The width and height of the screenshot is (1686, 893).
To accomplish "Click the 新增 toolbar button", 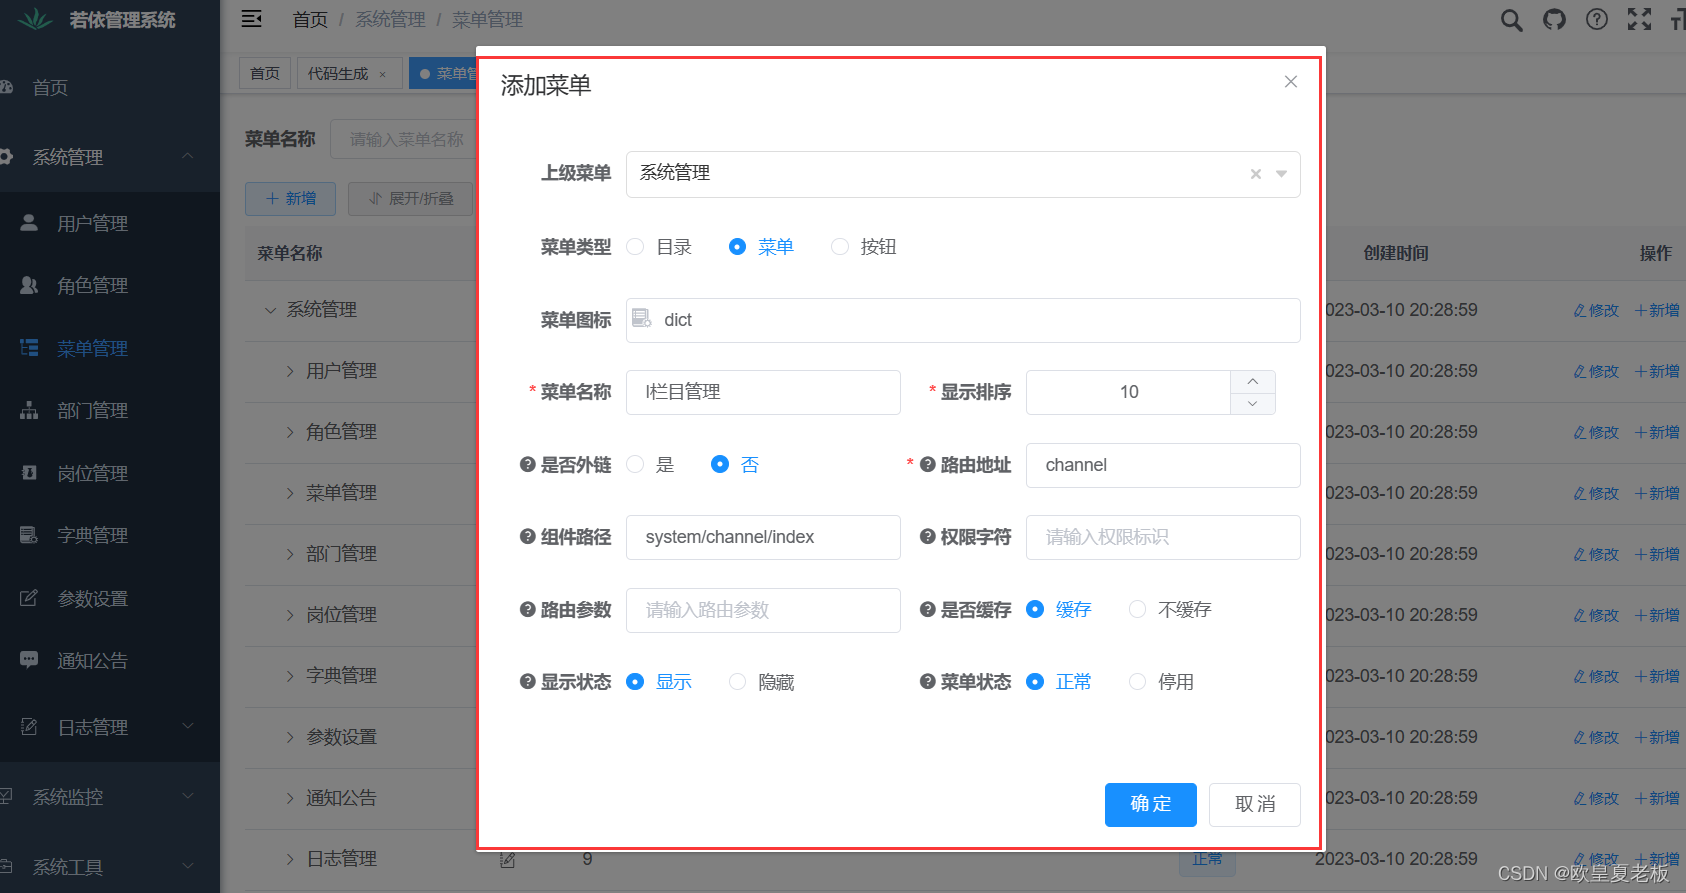I will pos(290,198).
